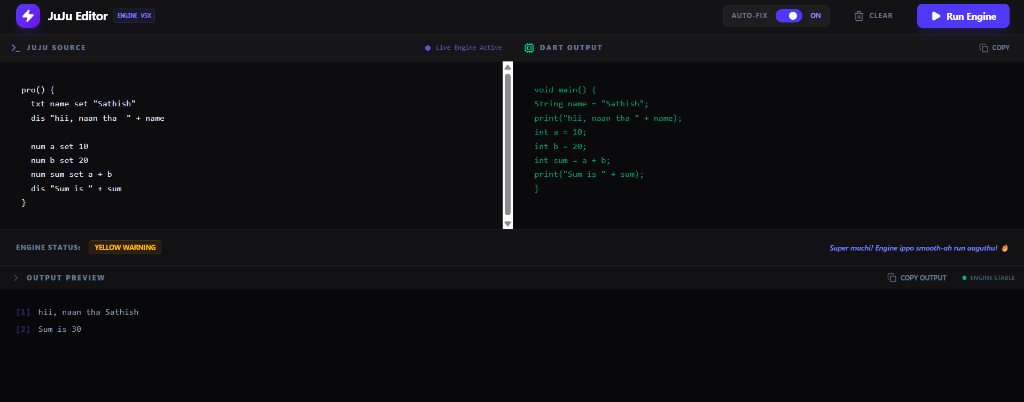Click the DART OUTPUT panel heading

click(x=571, y=48)
